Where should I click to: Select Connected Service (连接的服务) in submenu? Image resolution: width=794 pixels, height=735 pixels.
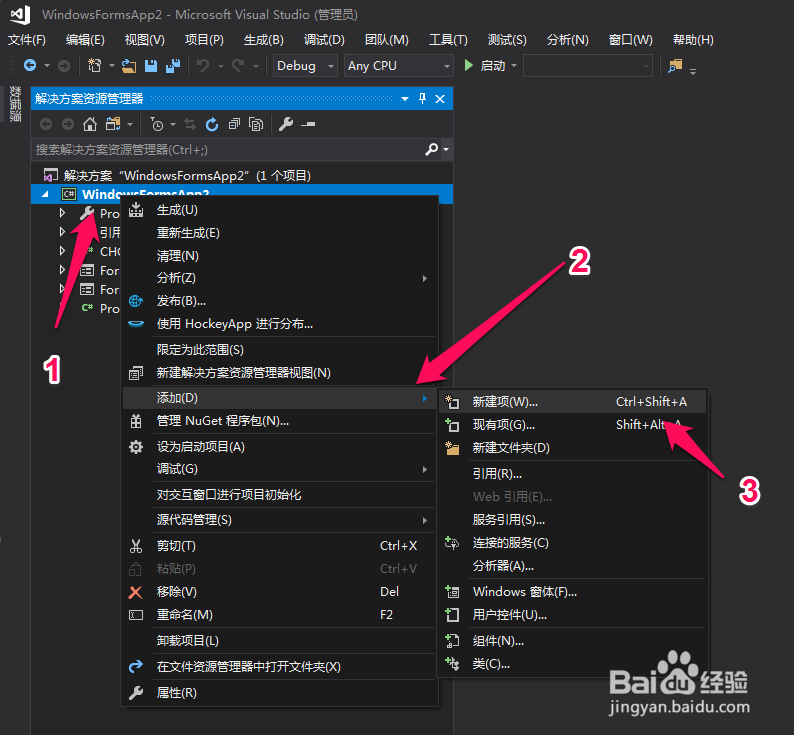point(572,543)
